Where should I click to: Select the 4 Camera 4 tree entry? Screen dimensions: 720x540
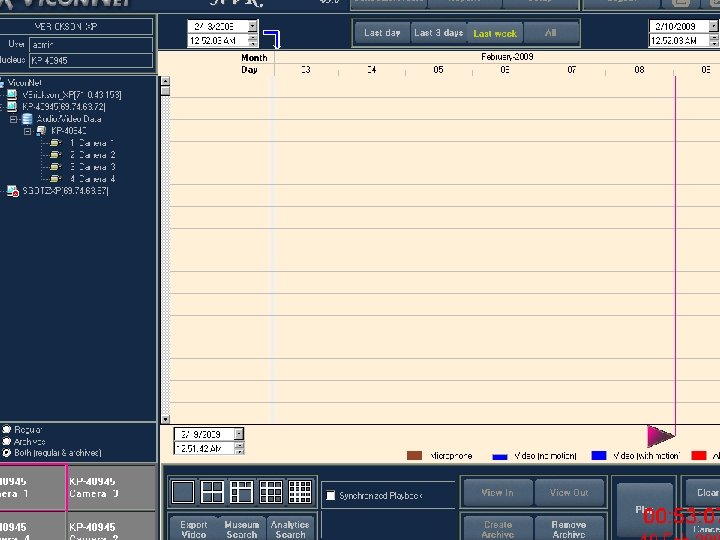[x=92, y=179]
